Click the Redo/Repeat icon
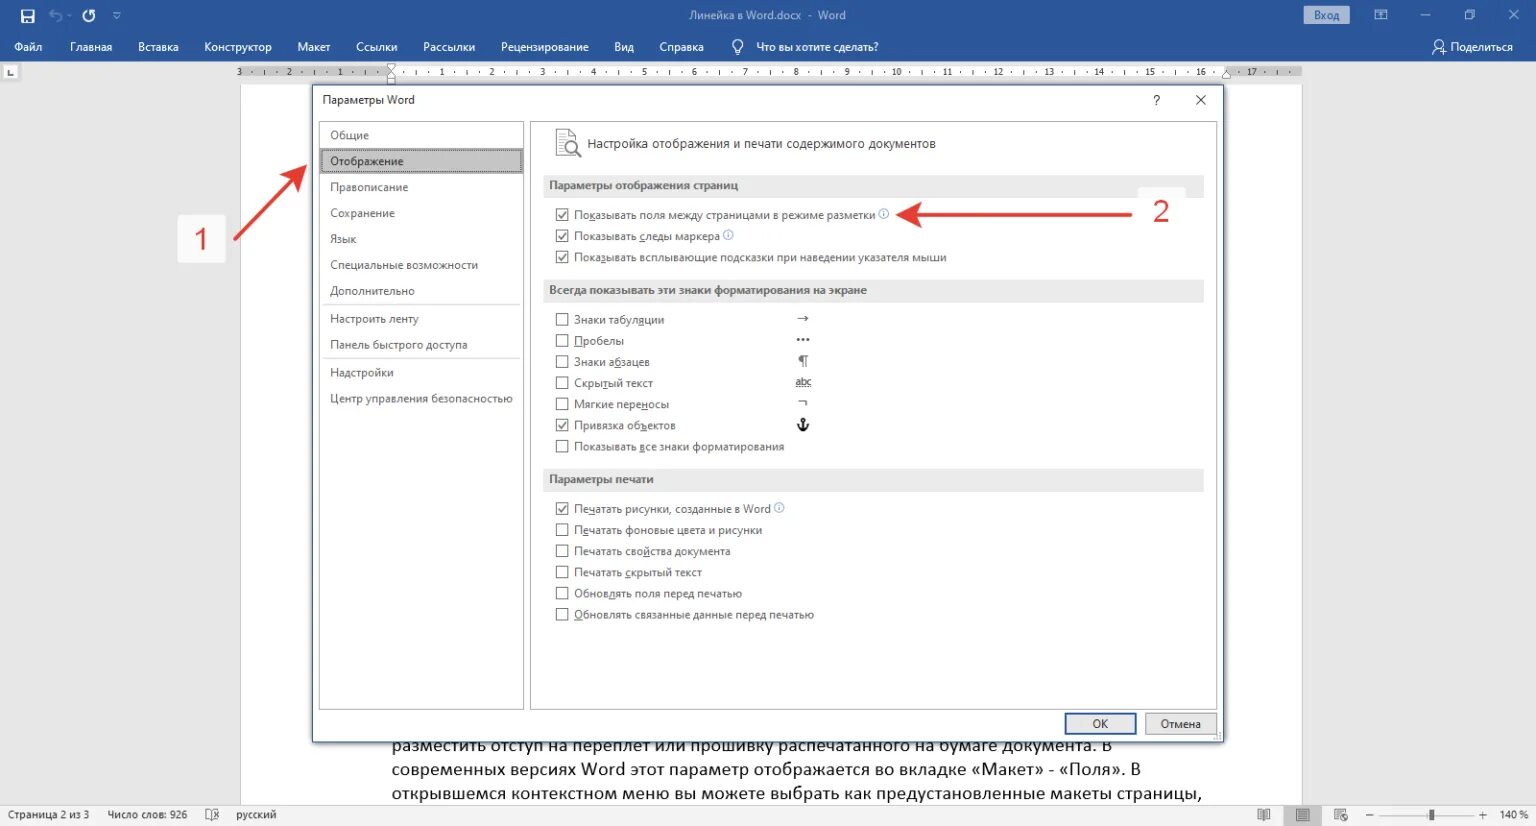This screenshot has width=1536, height=826. [x=89, y=16]
